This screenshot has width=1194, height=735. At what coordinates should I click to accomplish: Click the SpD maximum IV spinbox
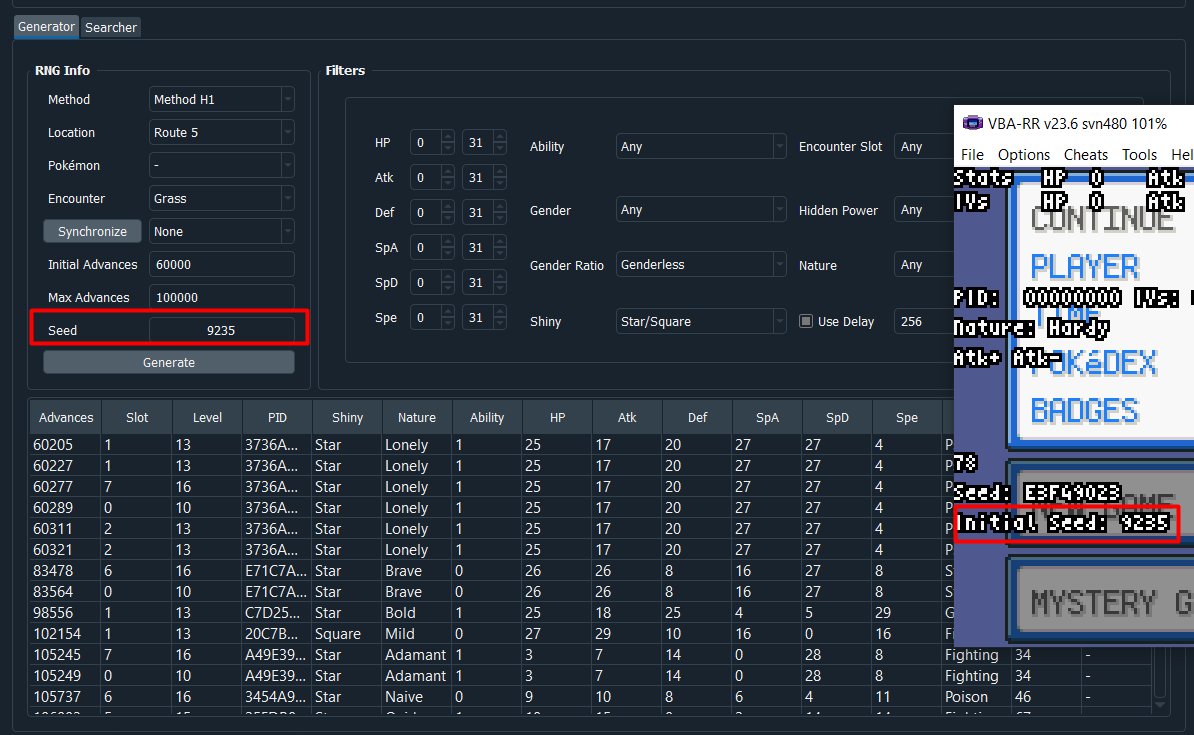484,283
